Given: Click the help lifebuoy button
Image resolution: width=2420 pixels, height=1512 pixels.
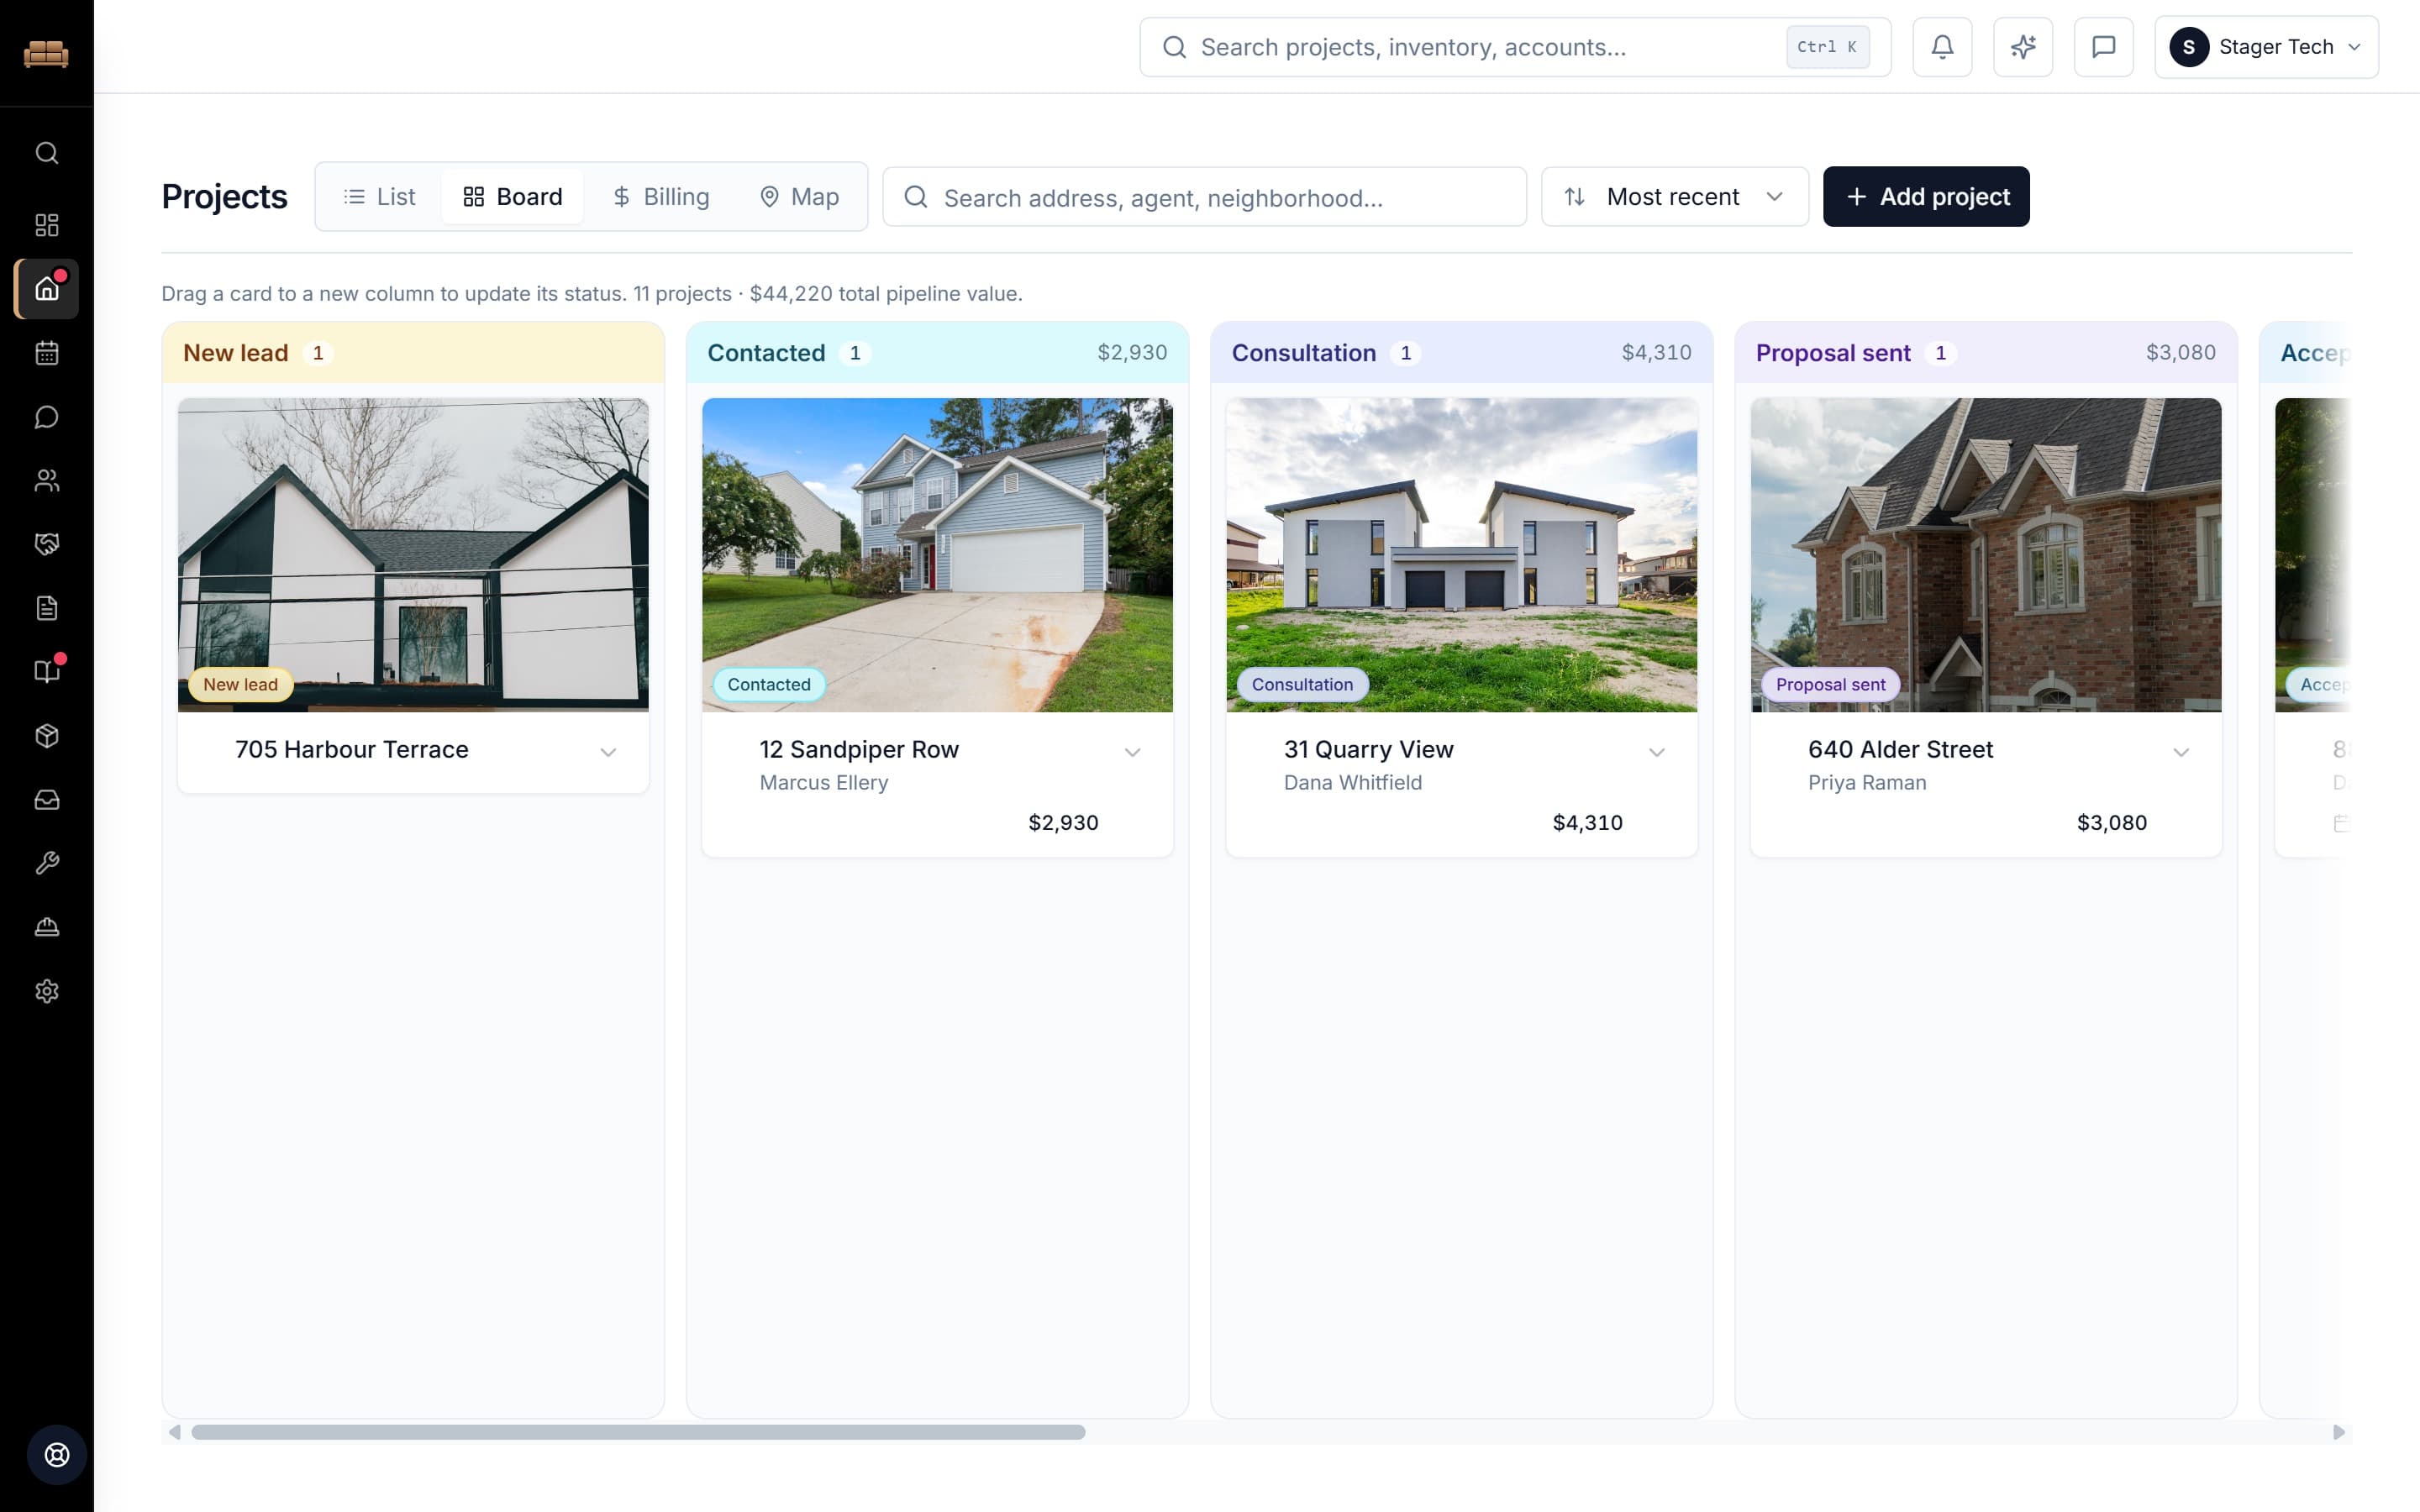Looking at the screenshot, I should click(57, 1455).
